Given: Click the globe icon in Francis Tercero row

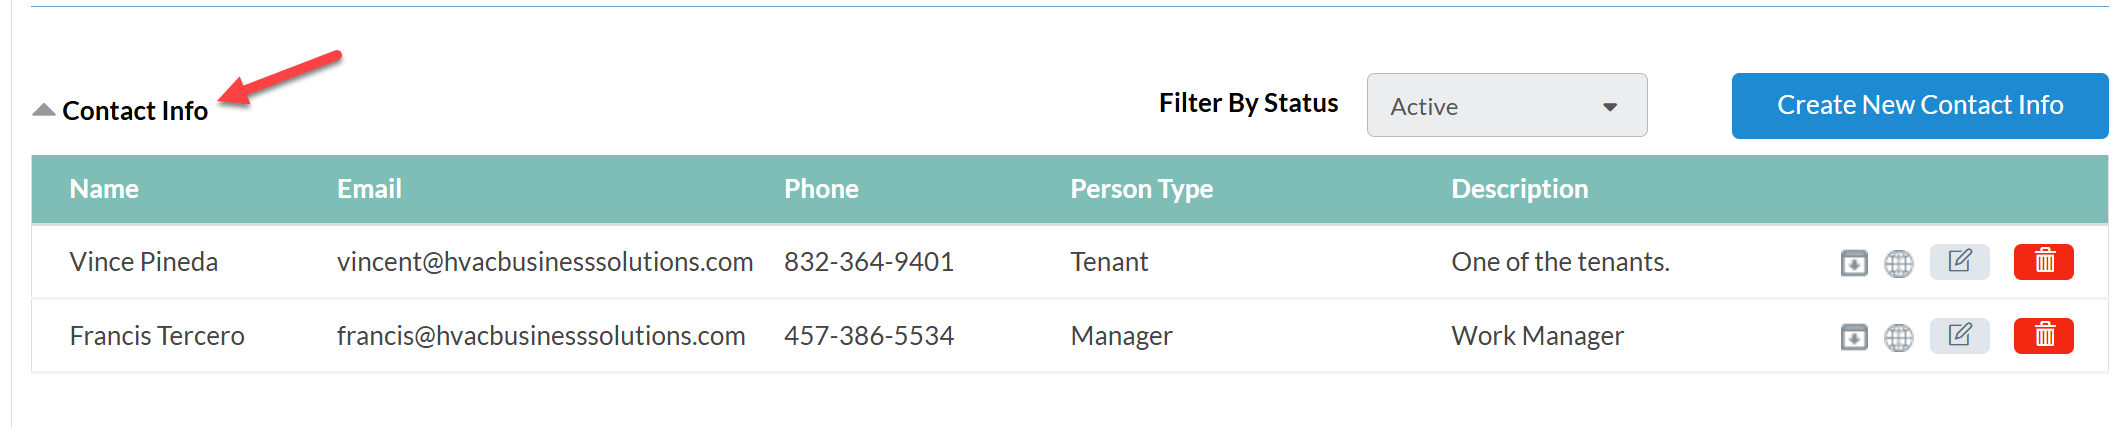Looking at the screenshot, I should point(1898,337).
